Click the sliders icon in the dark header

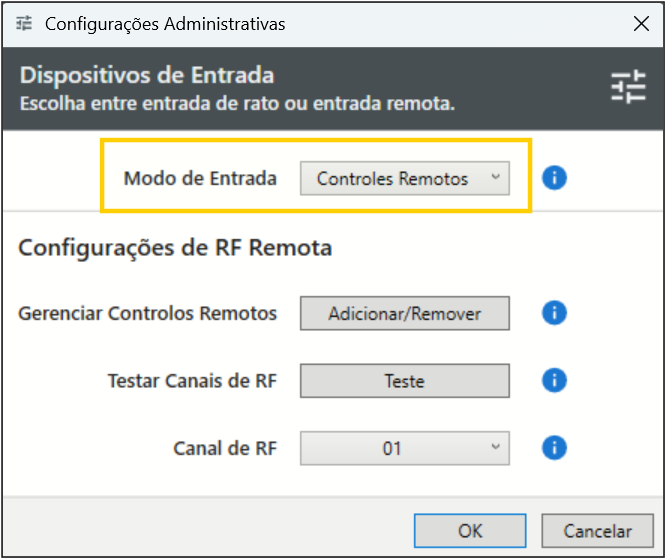point(629,88)
